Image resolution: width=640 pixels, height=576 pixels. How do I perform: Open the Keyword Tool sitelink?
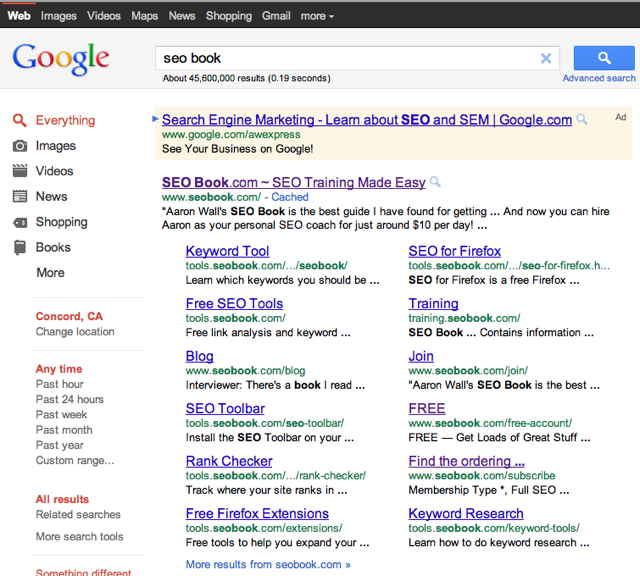click(227, 251)
